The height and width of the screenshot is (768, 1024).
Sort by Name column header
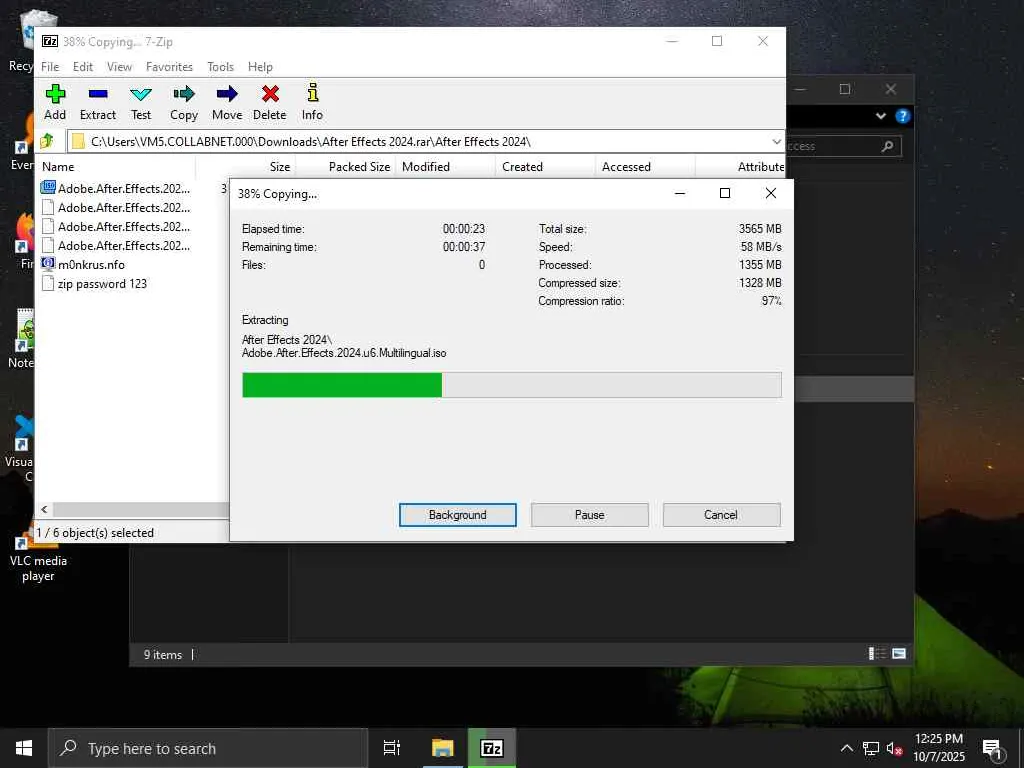(x=116, y=167)
